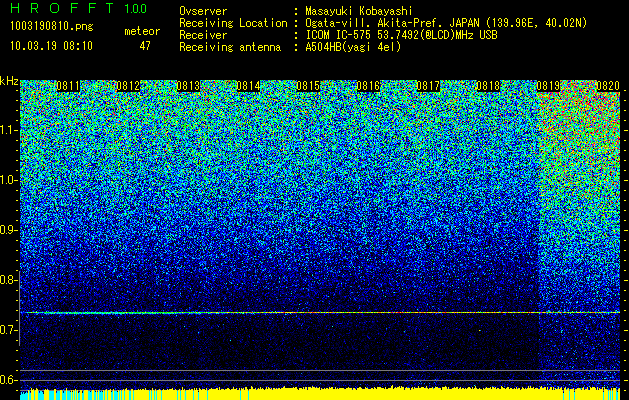Click the 0818 time marker
The image size is (629, 400).
point(488,86)
